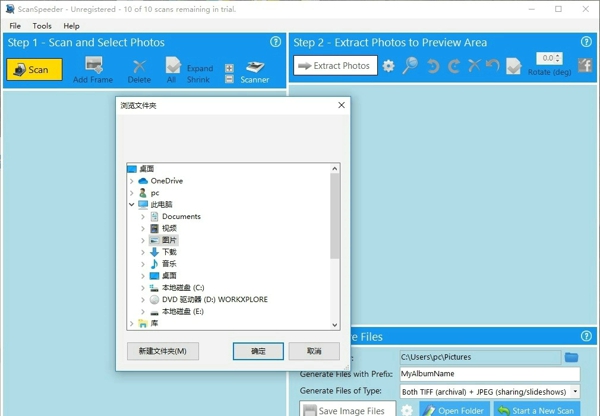The image size is (600, 416).
Task: Expand the Documents folder node
Action: (x=143, y=217)
